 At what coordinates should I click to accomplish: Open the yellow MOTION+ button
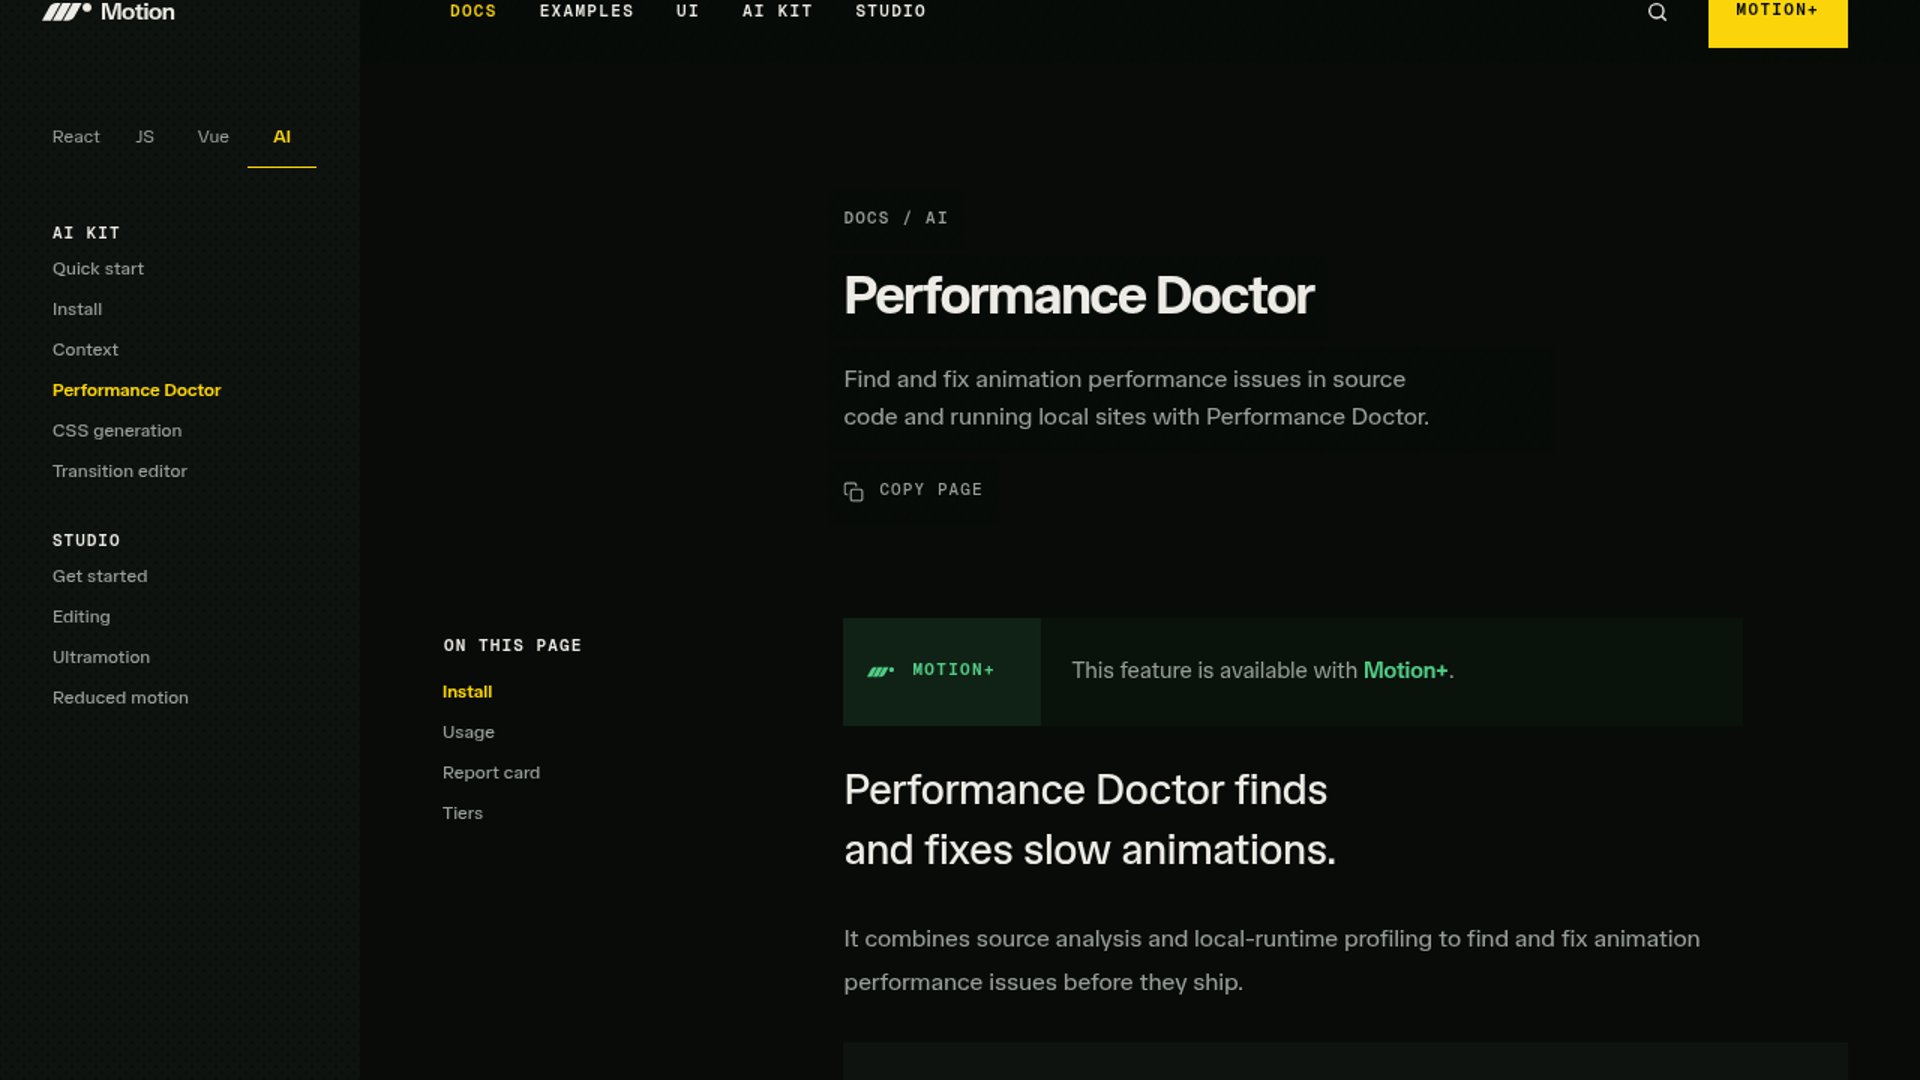coord(1777,22)
